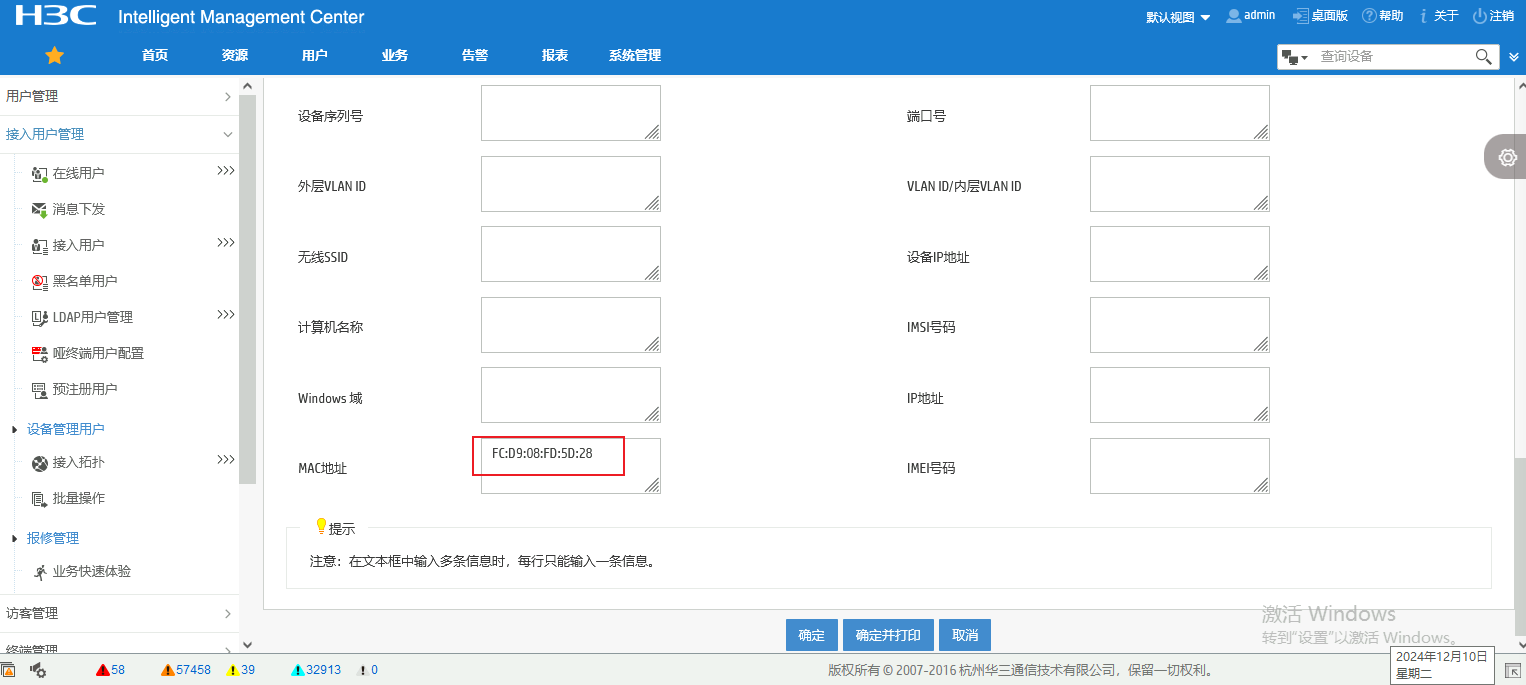Click the cyan warning alarm icon
Screen dimensions: 1526x685
click(297, 670)
